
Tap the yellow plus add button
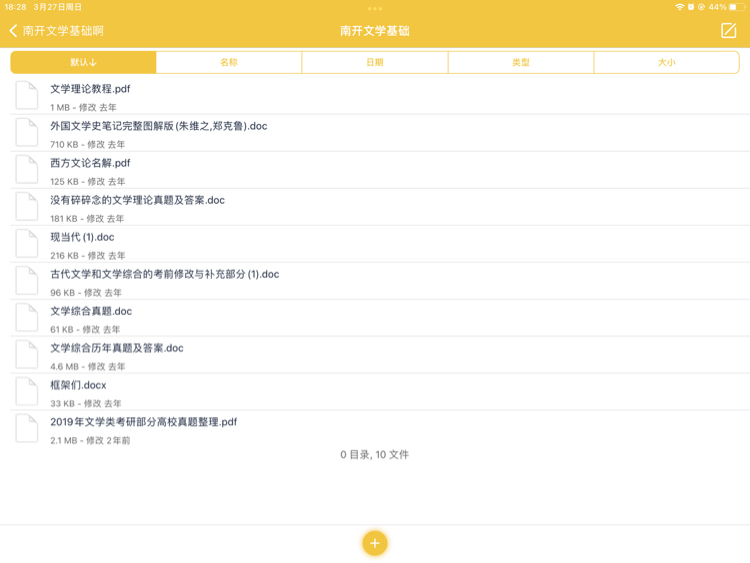[x=375, y=543]
